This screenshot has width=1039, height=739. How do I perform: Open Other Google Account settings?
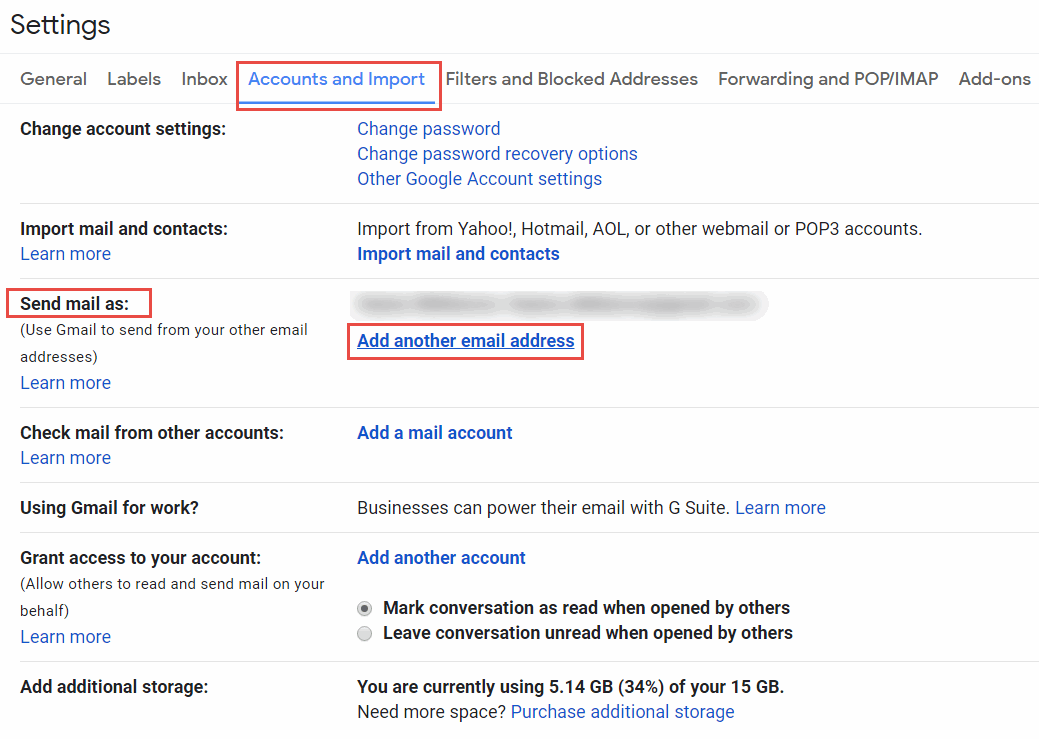(480, 179)
